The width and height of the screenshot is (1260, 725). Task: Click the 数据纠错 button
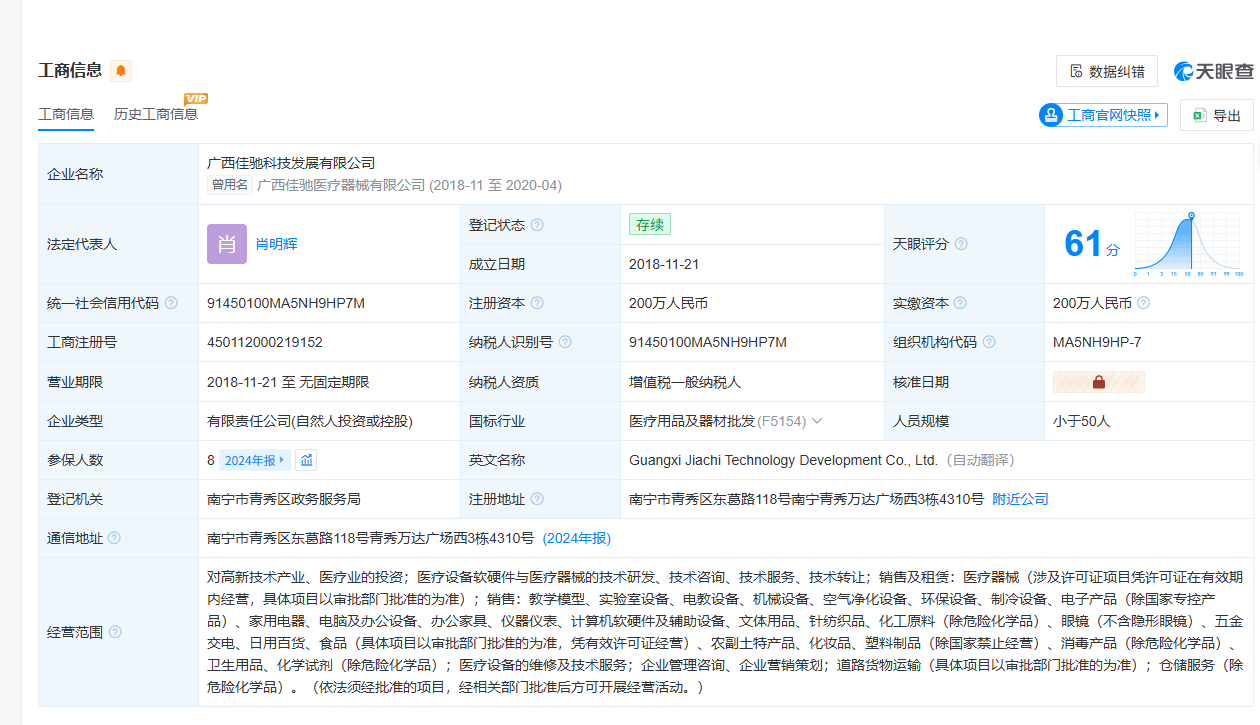(1106, 71)
